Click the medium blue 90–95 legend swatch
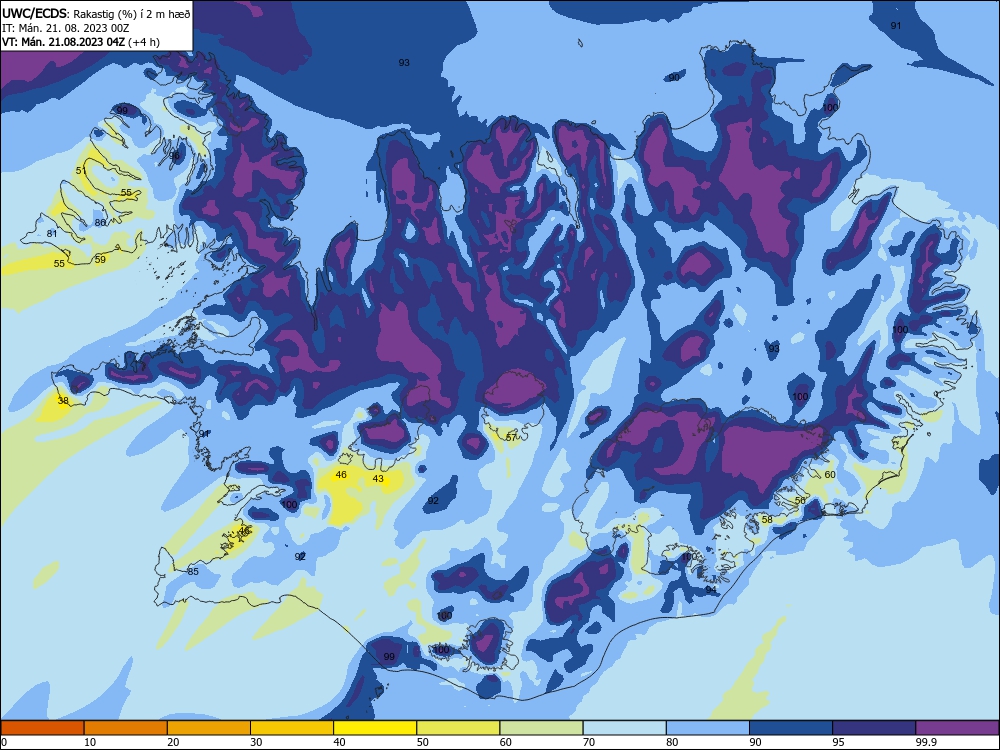This screenshot has width=1000, height=750. tap(791, 728)
